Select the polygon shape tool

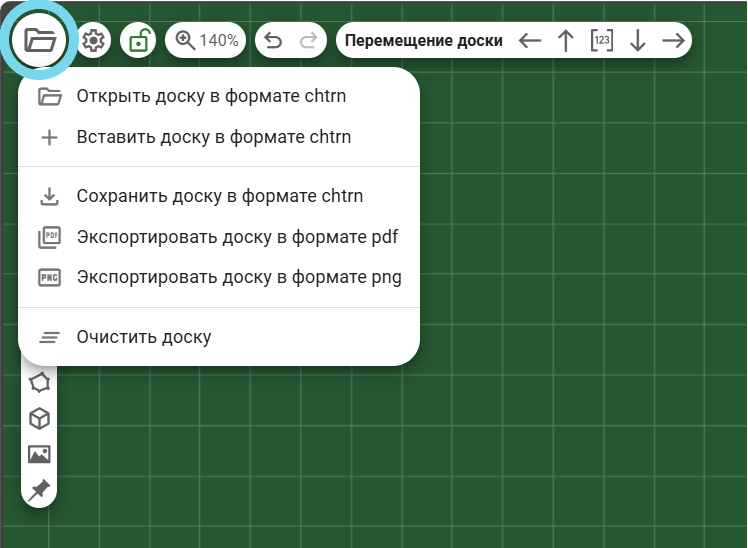tap(39, 382)
